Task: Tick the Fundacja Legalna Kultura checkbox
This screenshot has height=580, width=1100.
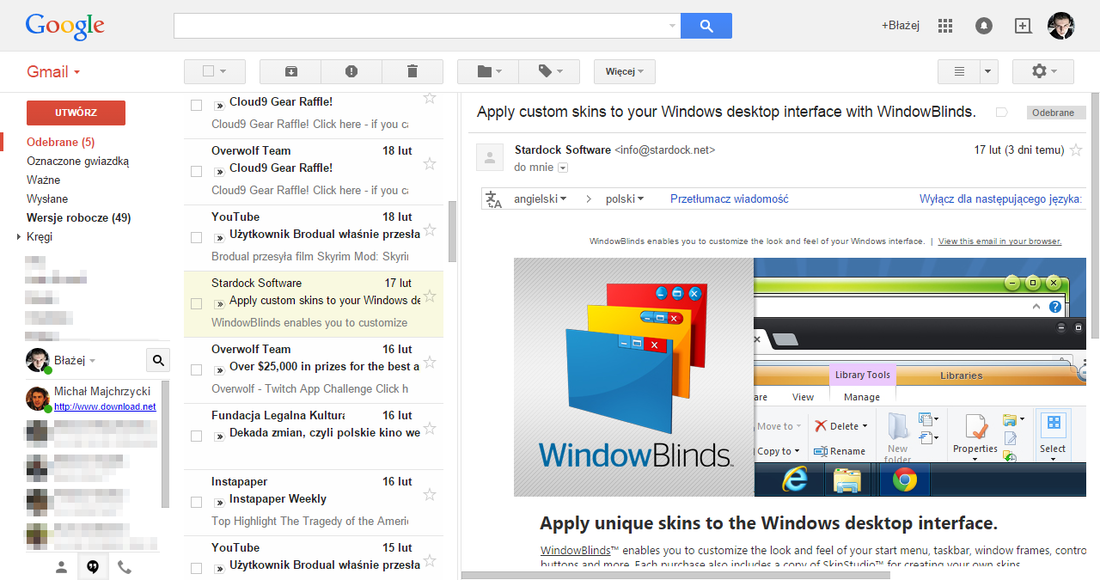Action: (196, 436)
